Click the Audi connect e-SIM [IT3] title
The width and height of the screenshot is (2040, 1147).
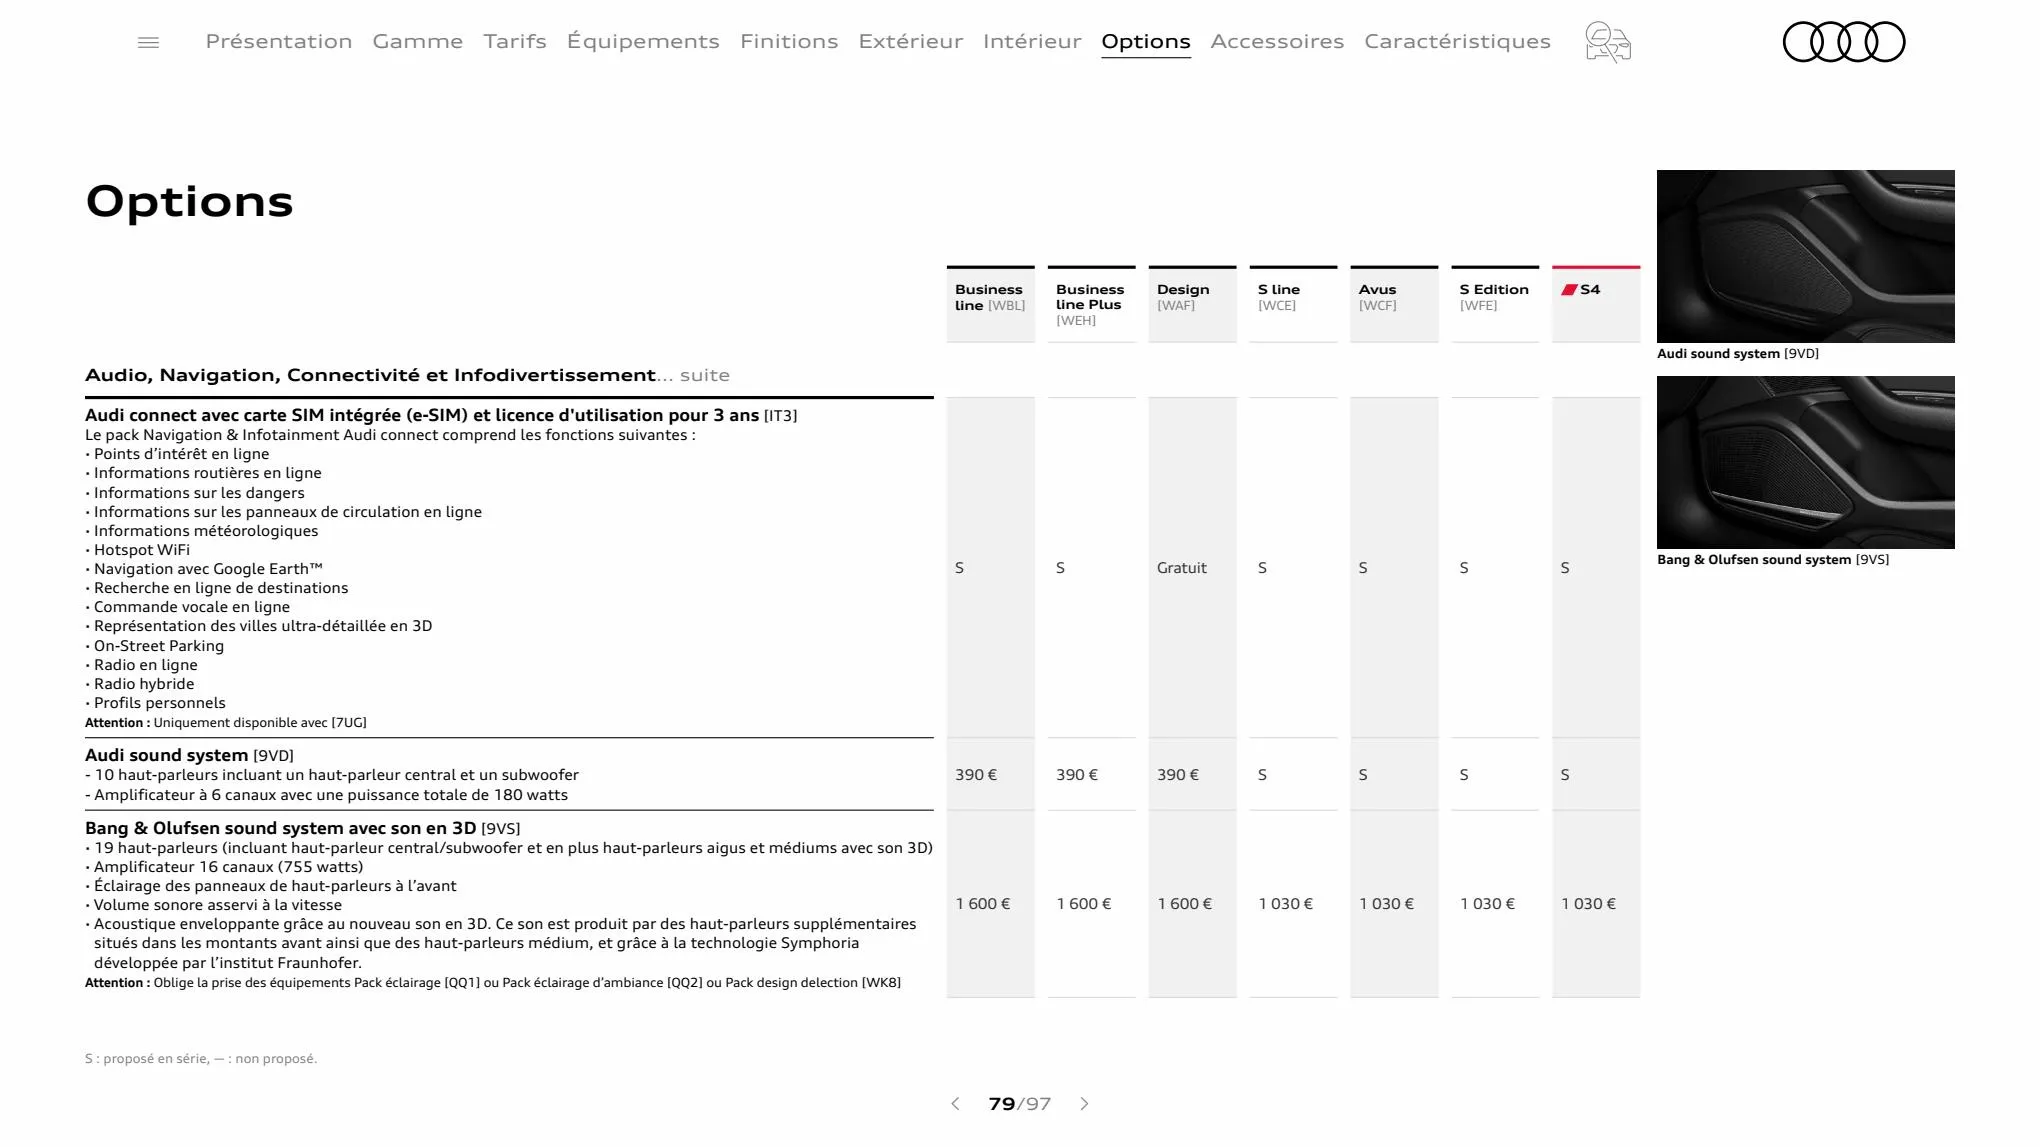[x=441, y=415]
